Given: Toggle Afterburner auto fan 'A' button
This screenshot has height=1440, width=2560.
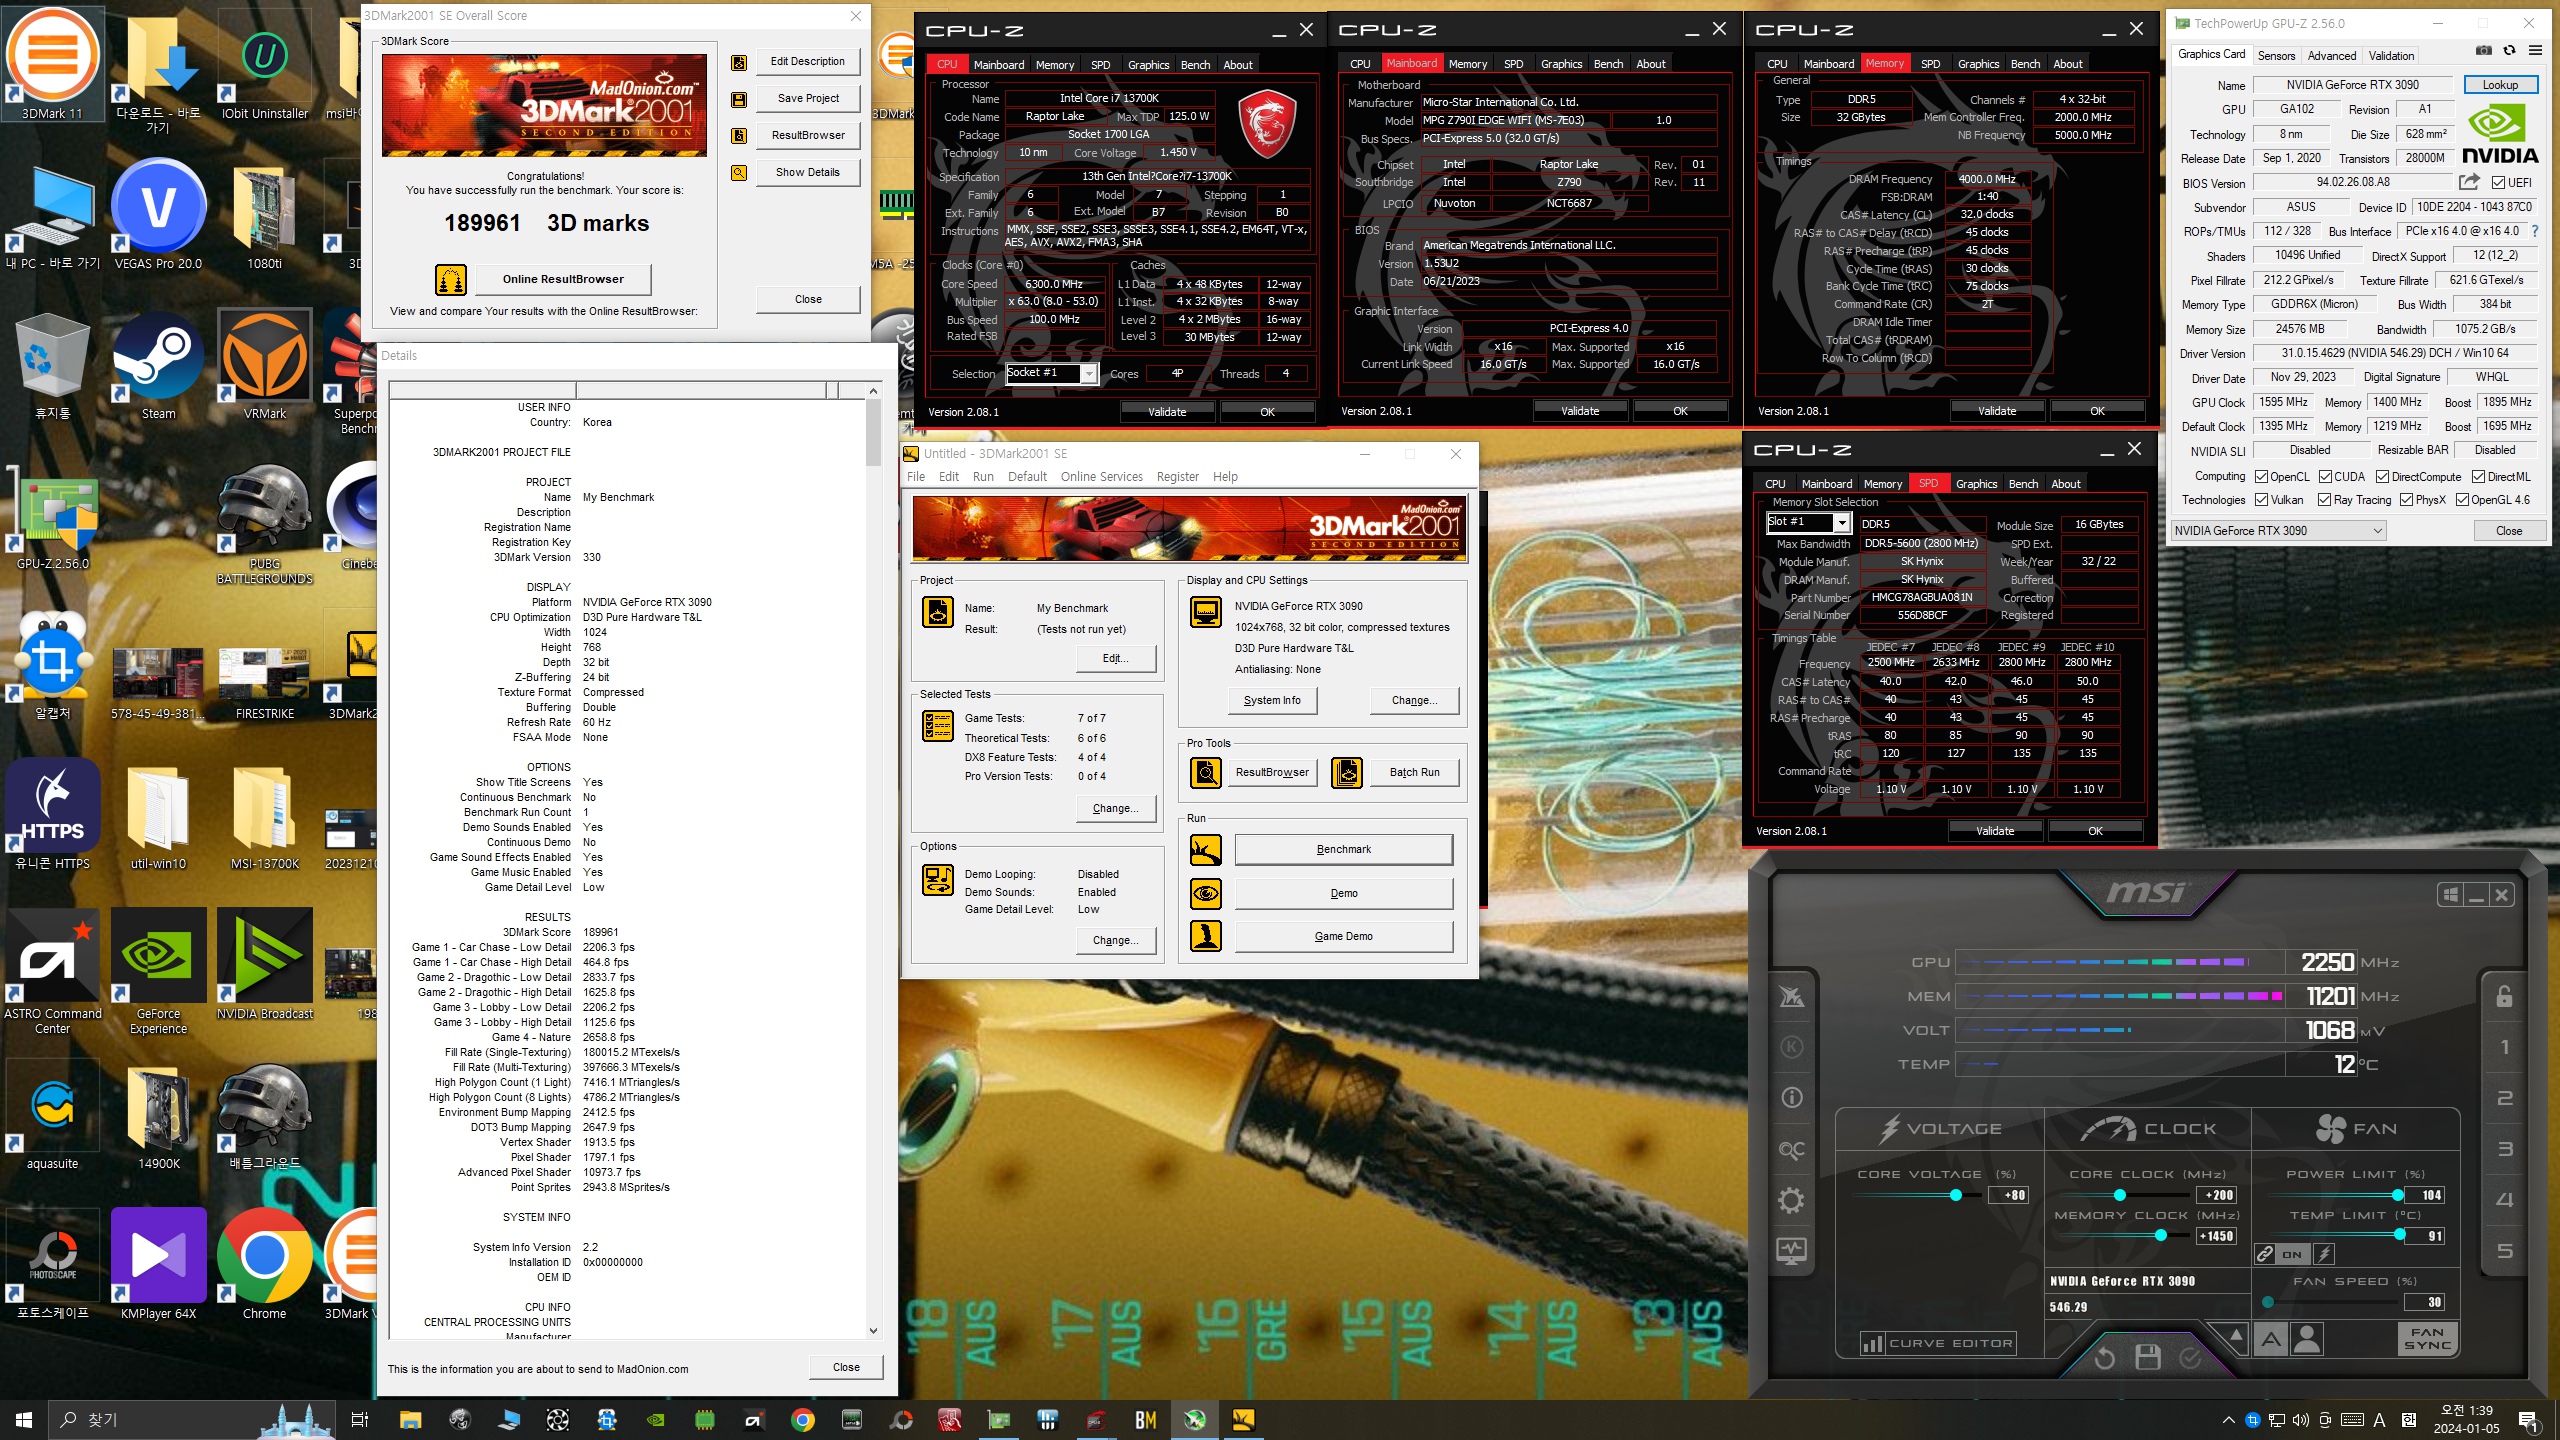Looking at the screenshot, I should point(2271,1338).
